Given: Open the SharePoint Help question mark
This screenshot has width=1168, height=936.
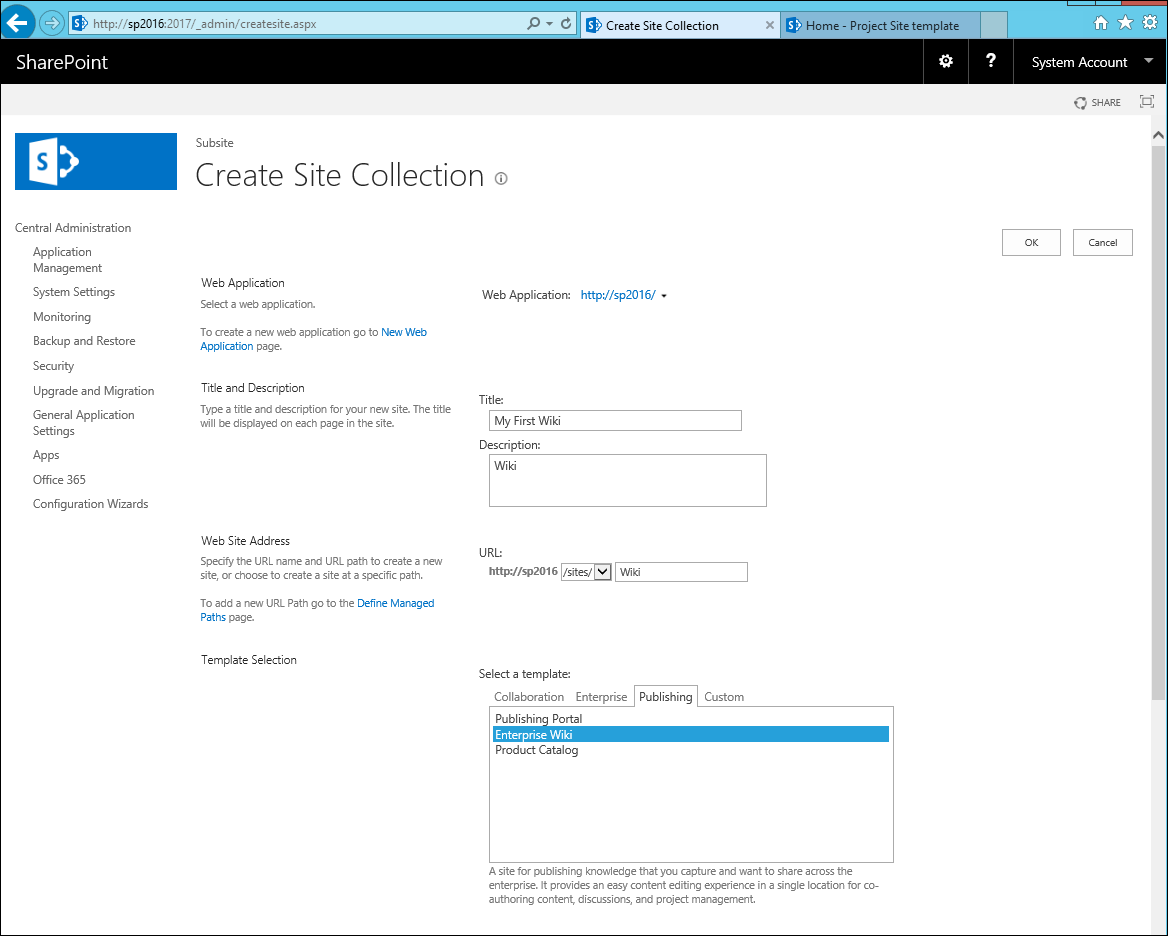Looking at the screenshot, I should (991, 61).
